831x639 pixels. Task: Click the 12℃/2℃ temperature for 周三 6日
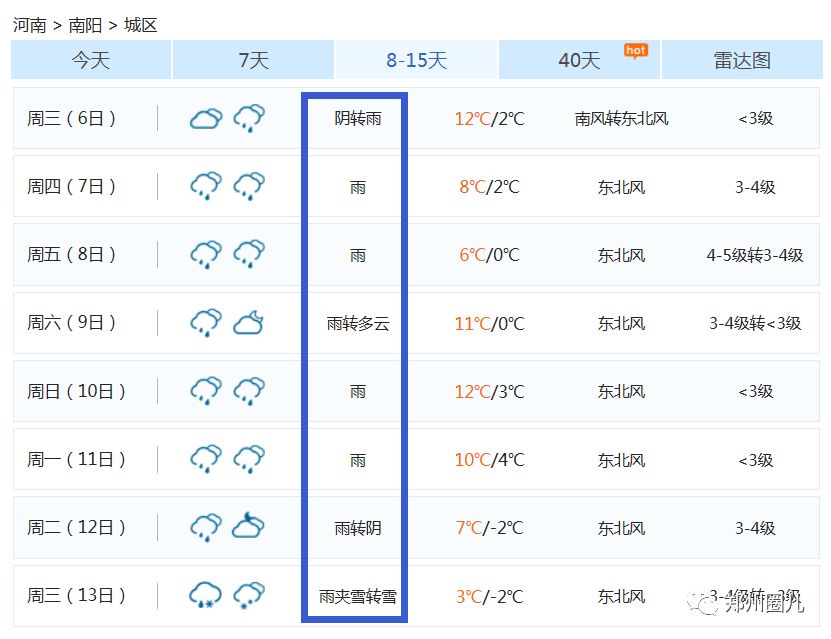click(489, 119)
